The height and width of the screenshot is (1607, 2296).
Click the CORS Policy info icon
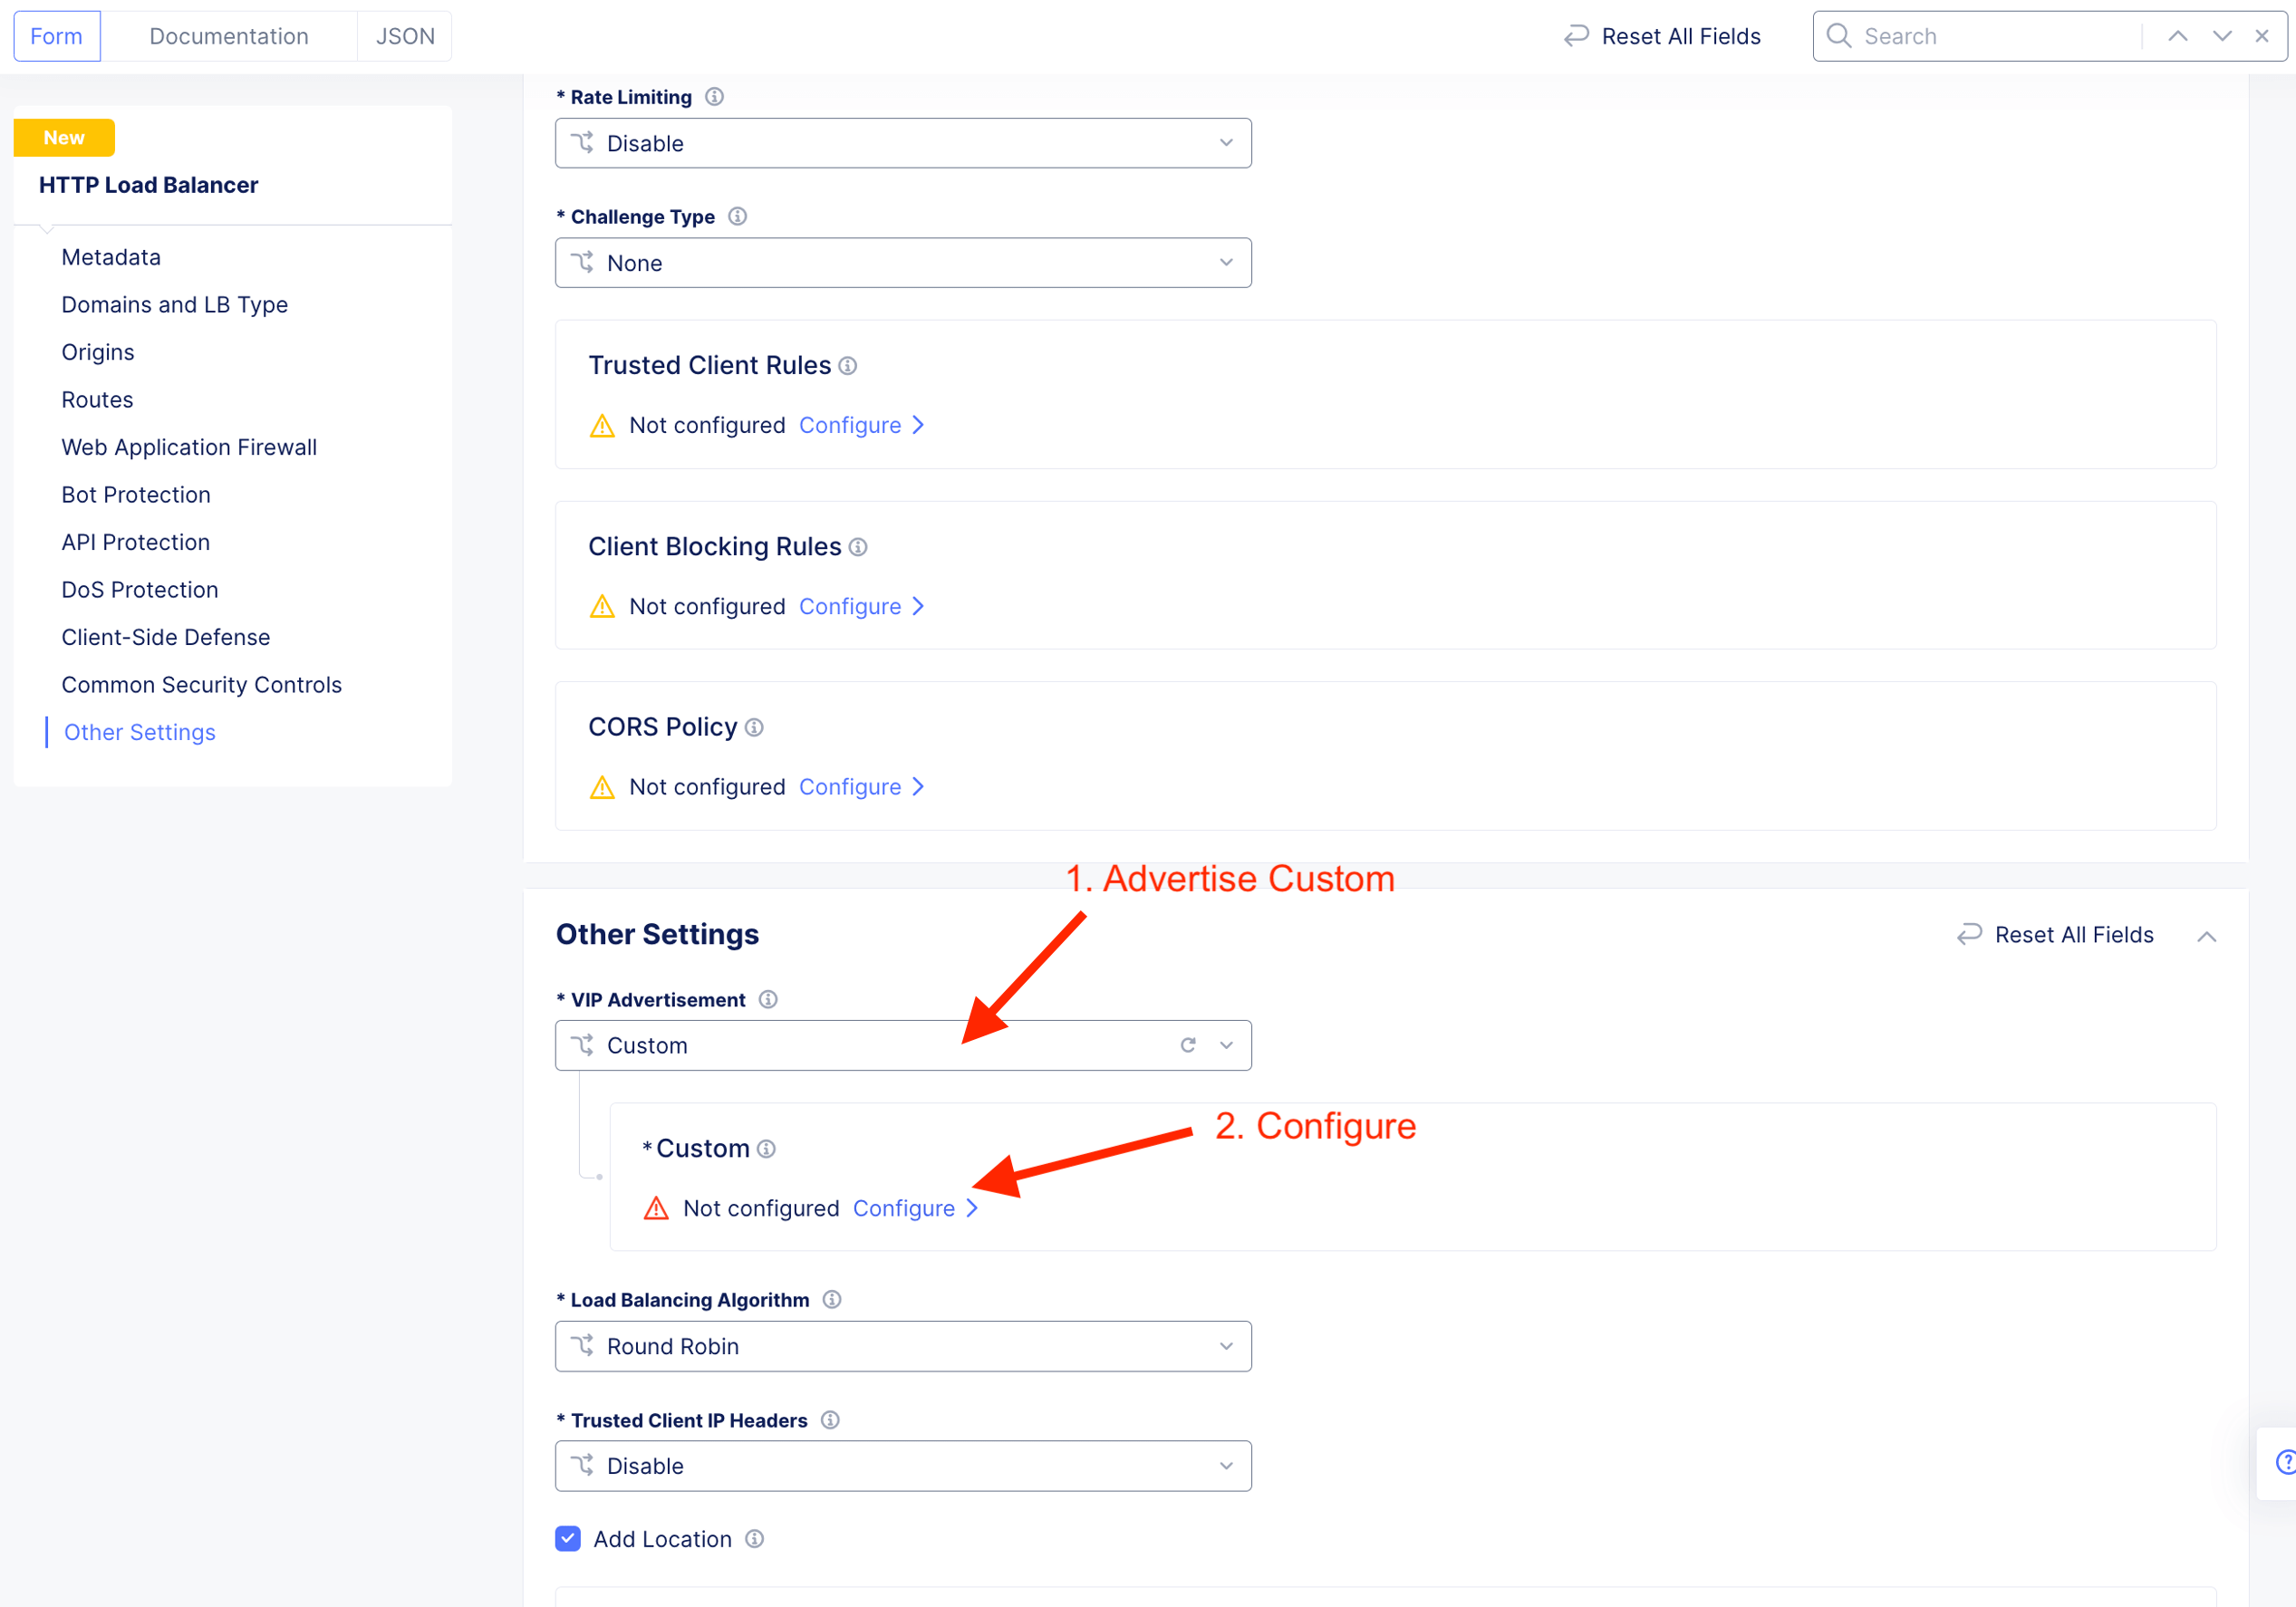tap(754, 728)
